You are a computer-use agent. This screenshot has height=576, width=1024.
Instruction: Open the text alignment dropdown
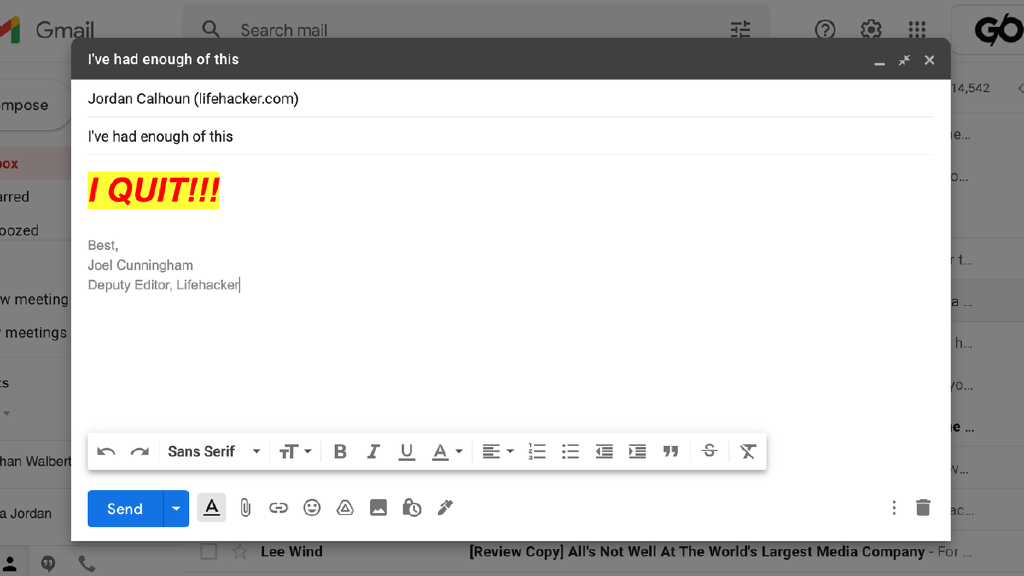tap(498, 451)
